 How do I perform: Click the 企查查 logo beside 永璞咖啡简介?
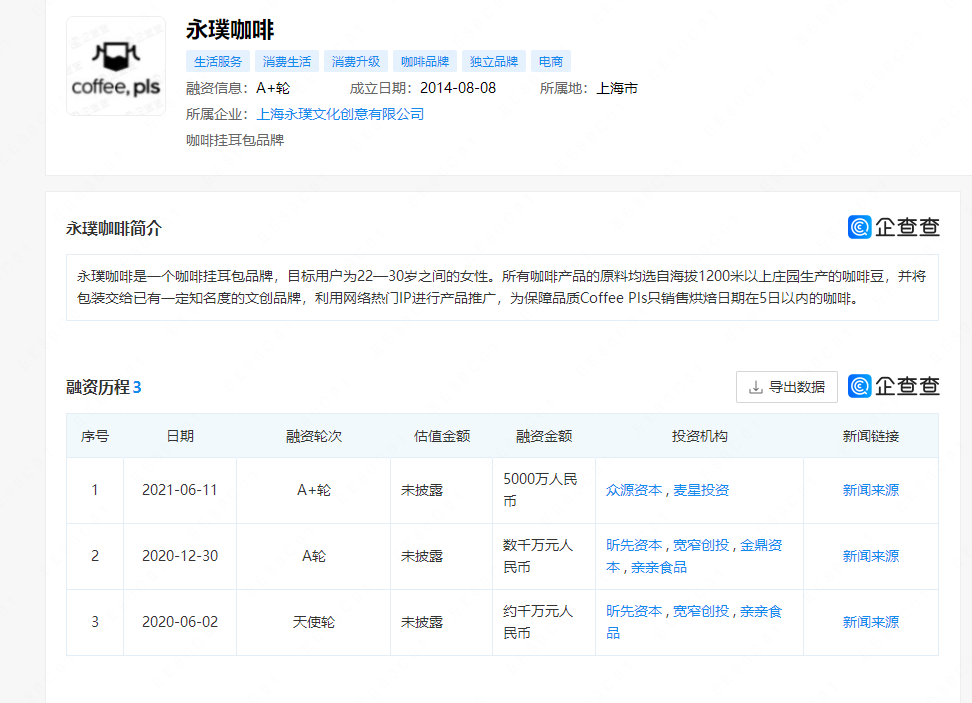[895, 227]
